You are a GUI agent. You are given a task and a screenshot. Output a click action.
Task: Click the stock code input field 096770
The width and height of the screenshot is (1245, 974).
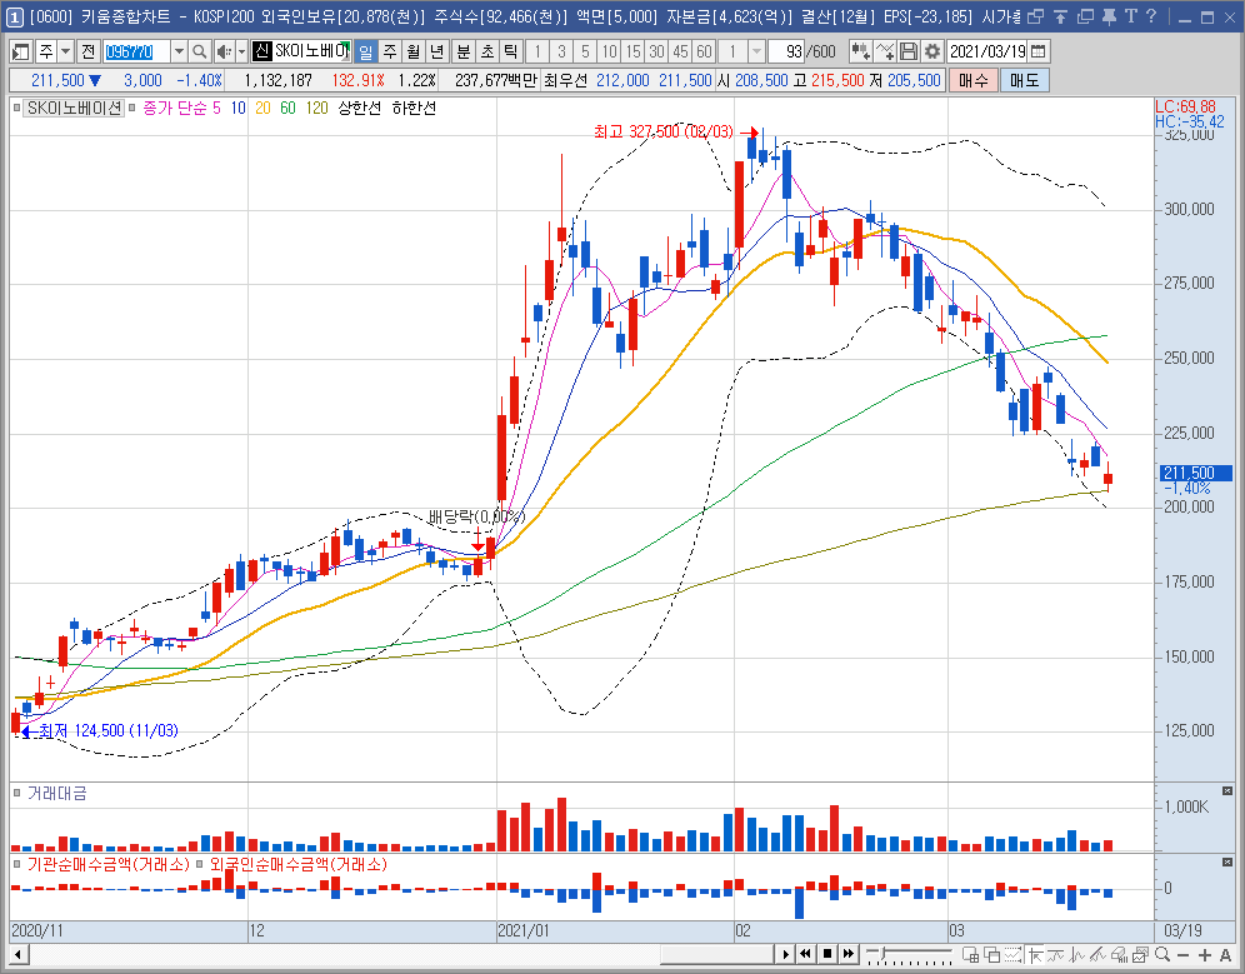[x=136, y=51]
